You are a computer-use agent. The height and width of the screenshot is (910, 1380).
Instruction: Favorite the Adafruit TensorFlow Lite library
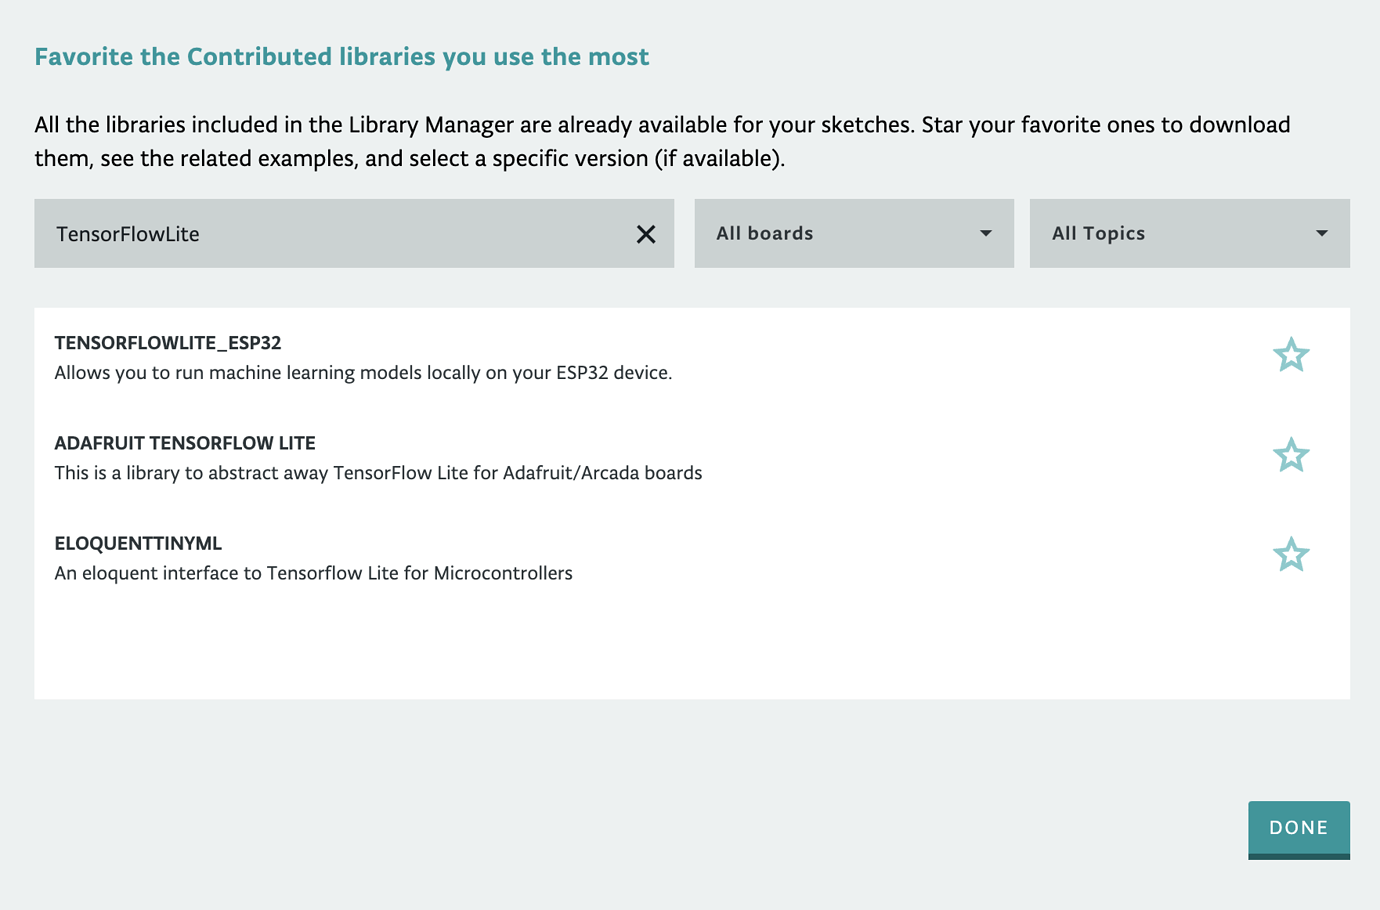(x=1291, y=455)
